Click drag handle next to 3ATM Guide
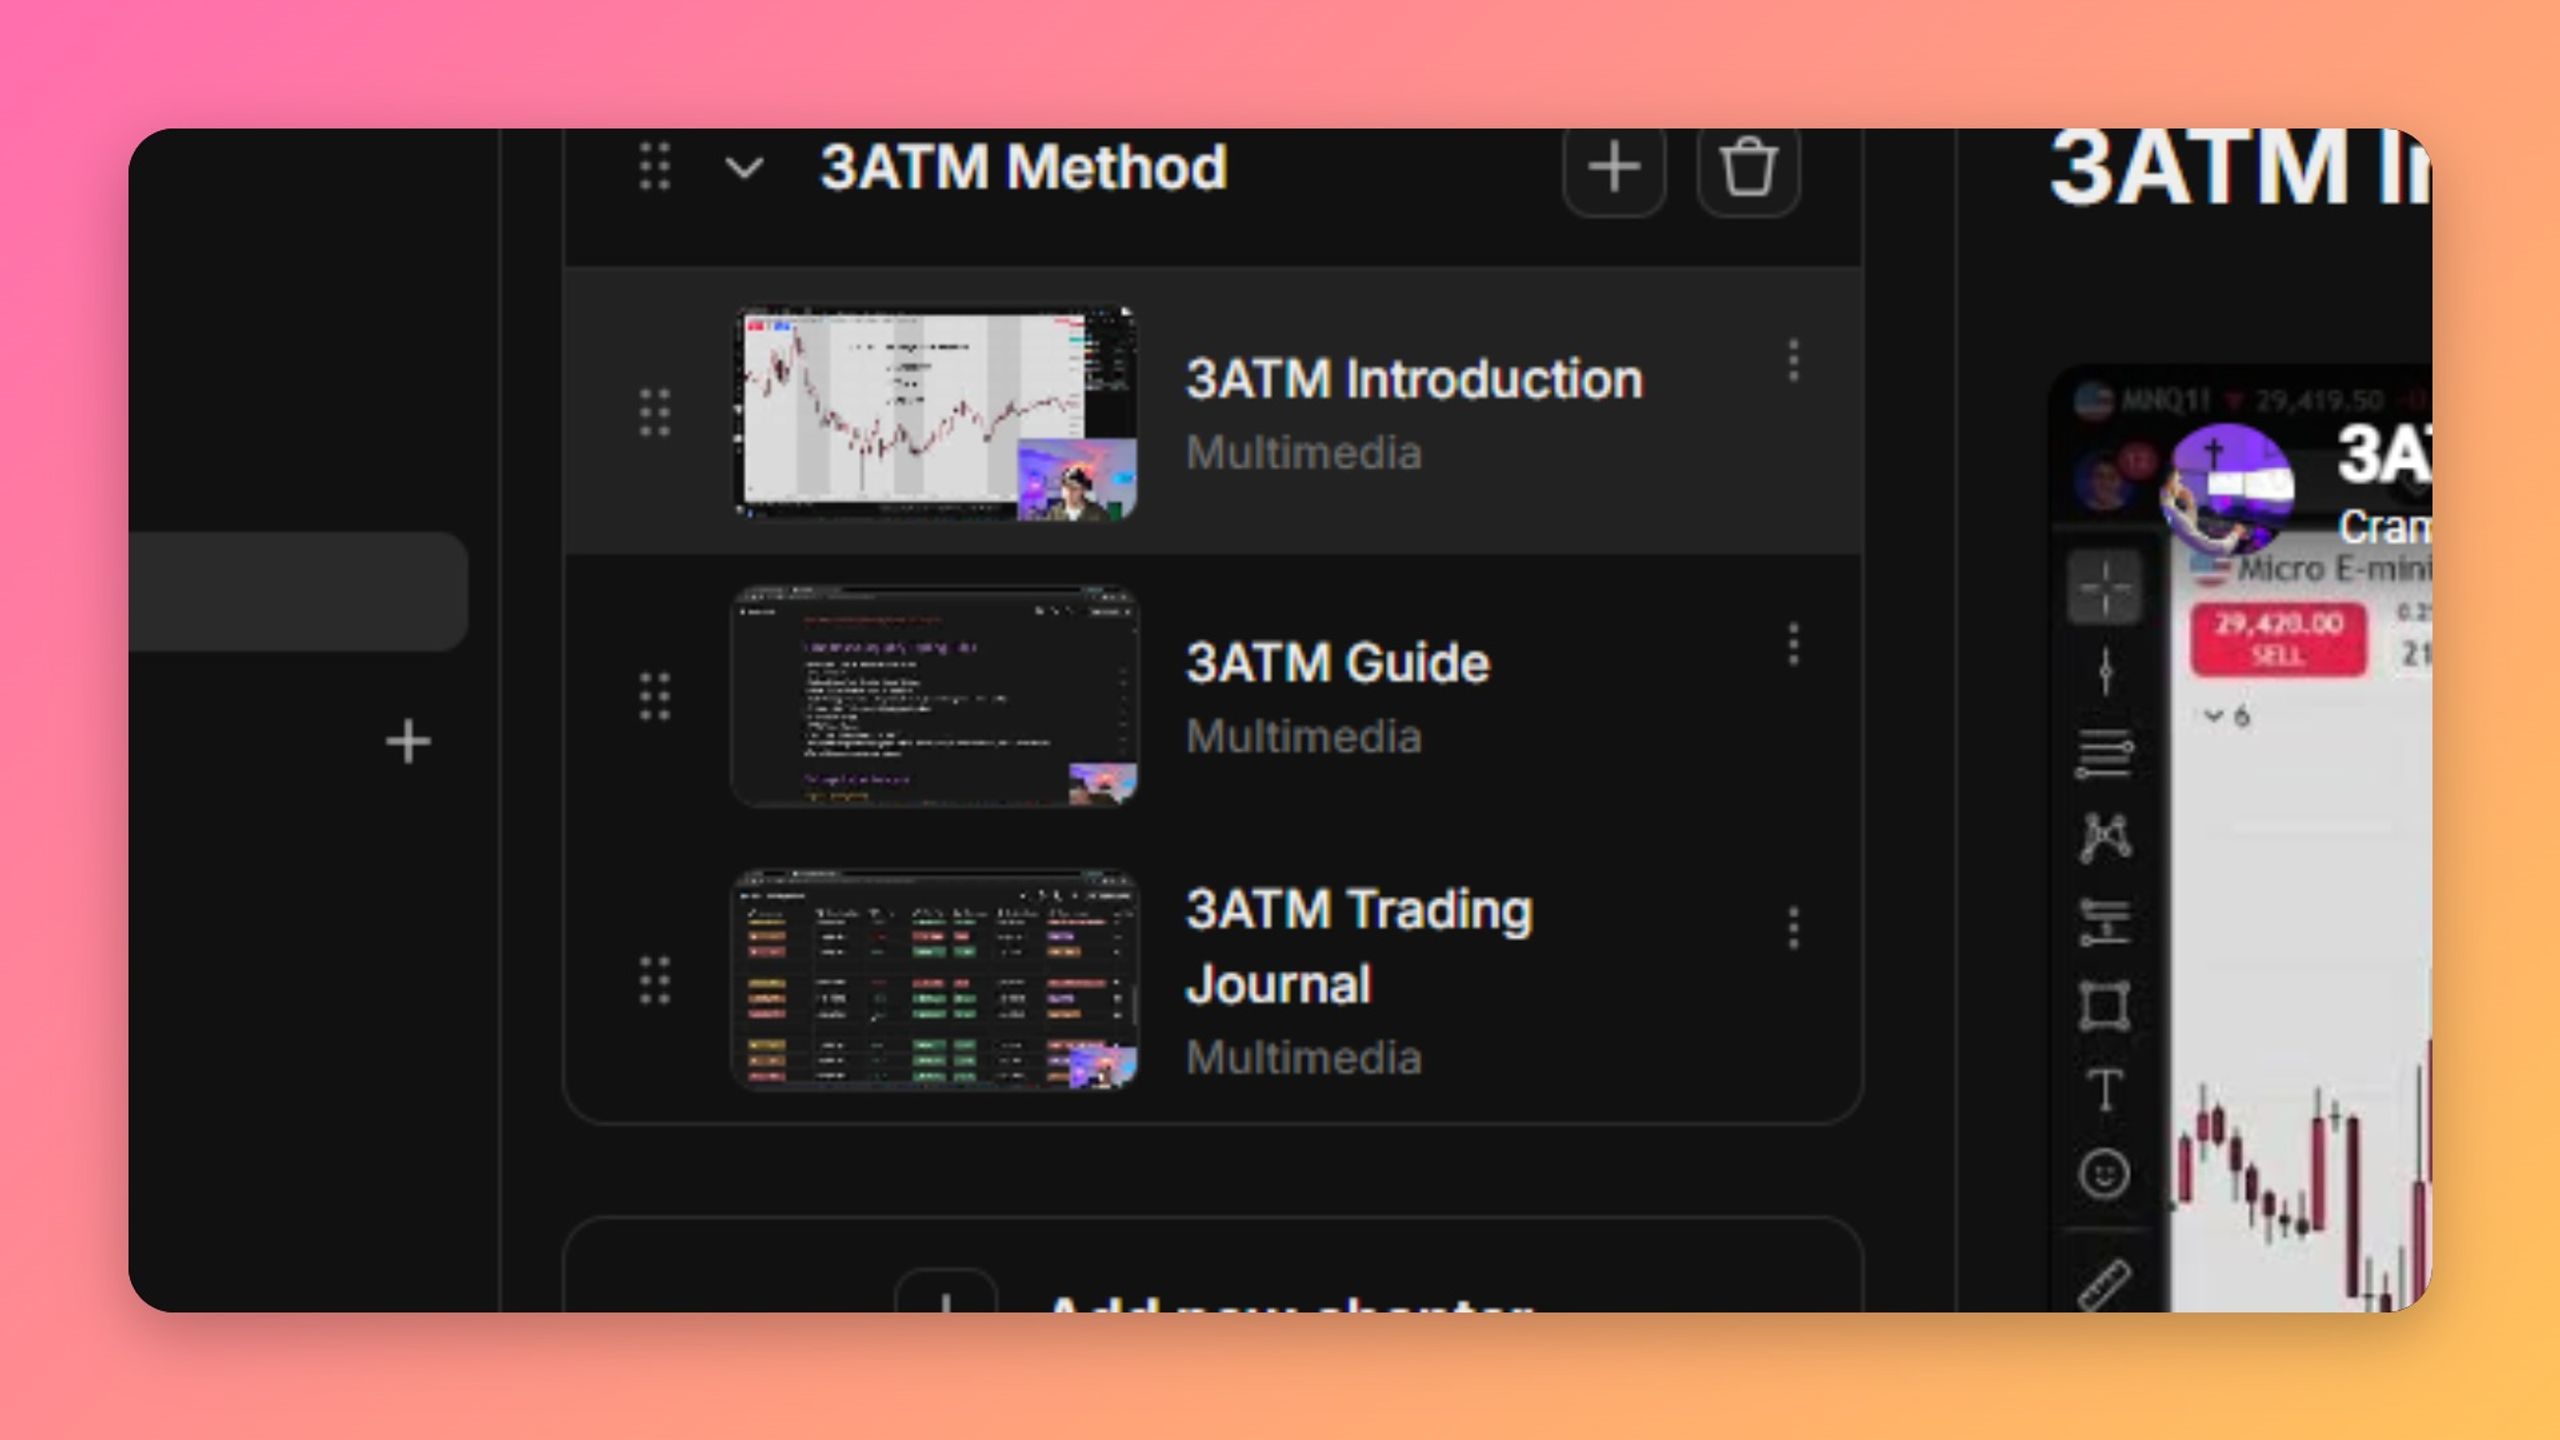Screen dimensions: 2560x1440 (x=655, y=696)
